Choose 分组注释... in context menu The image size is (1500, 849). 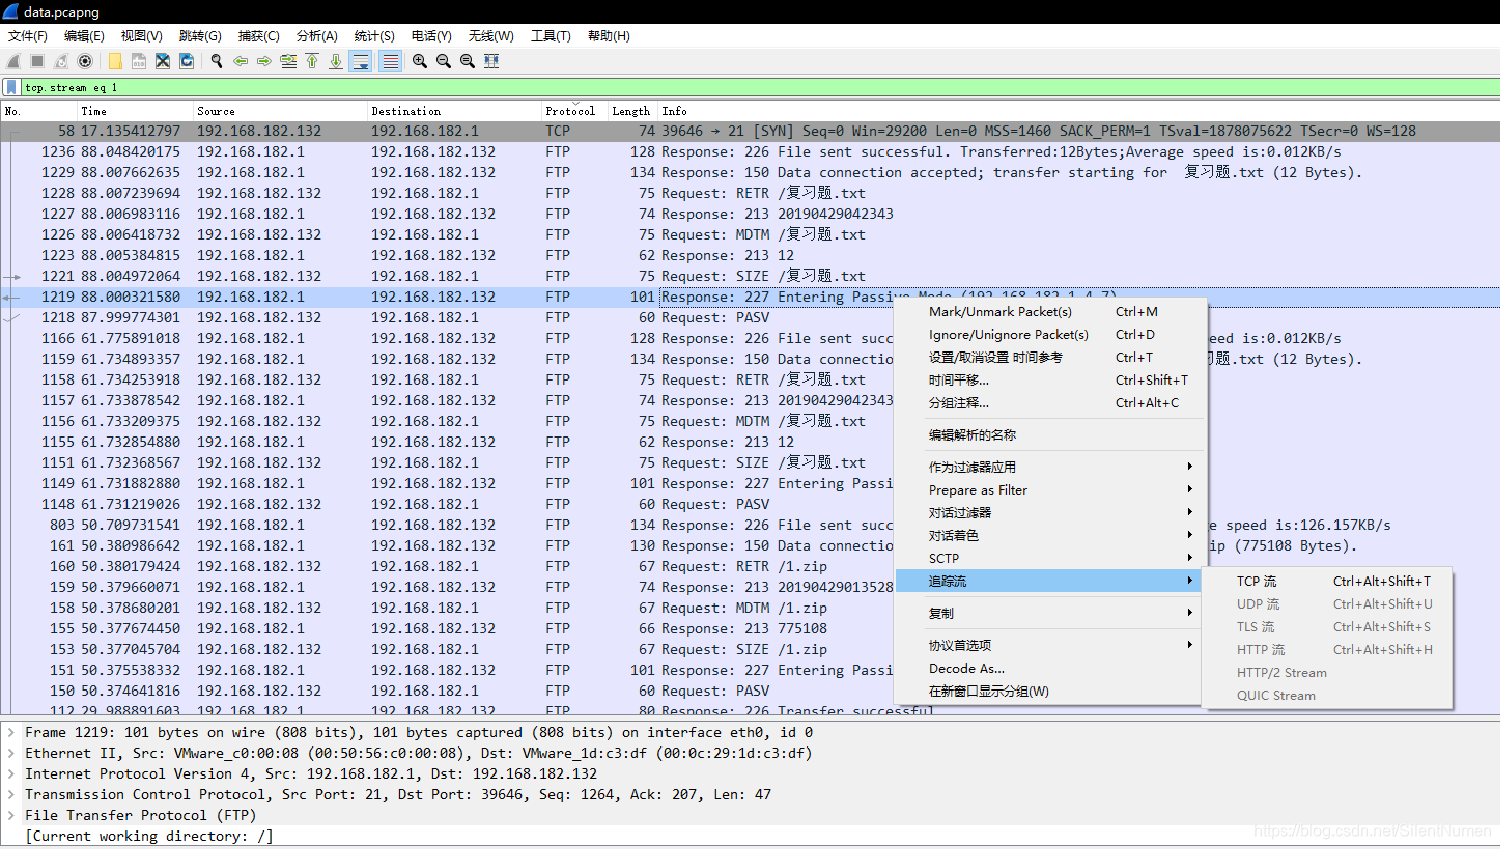point(1049,403)
